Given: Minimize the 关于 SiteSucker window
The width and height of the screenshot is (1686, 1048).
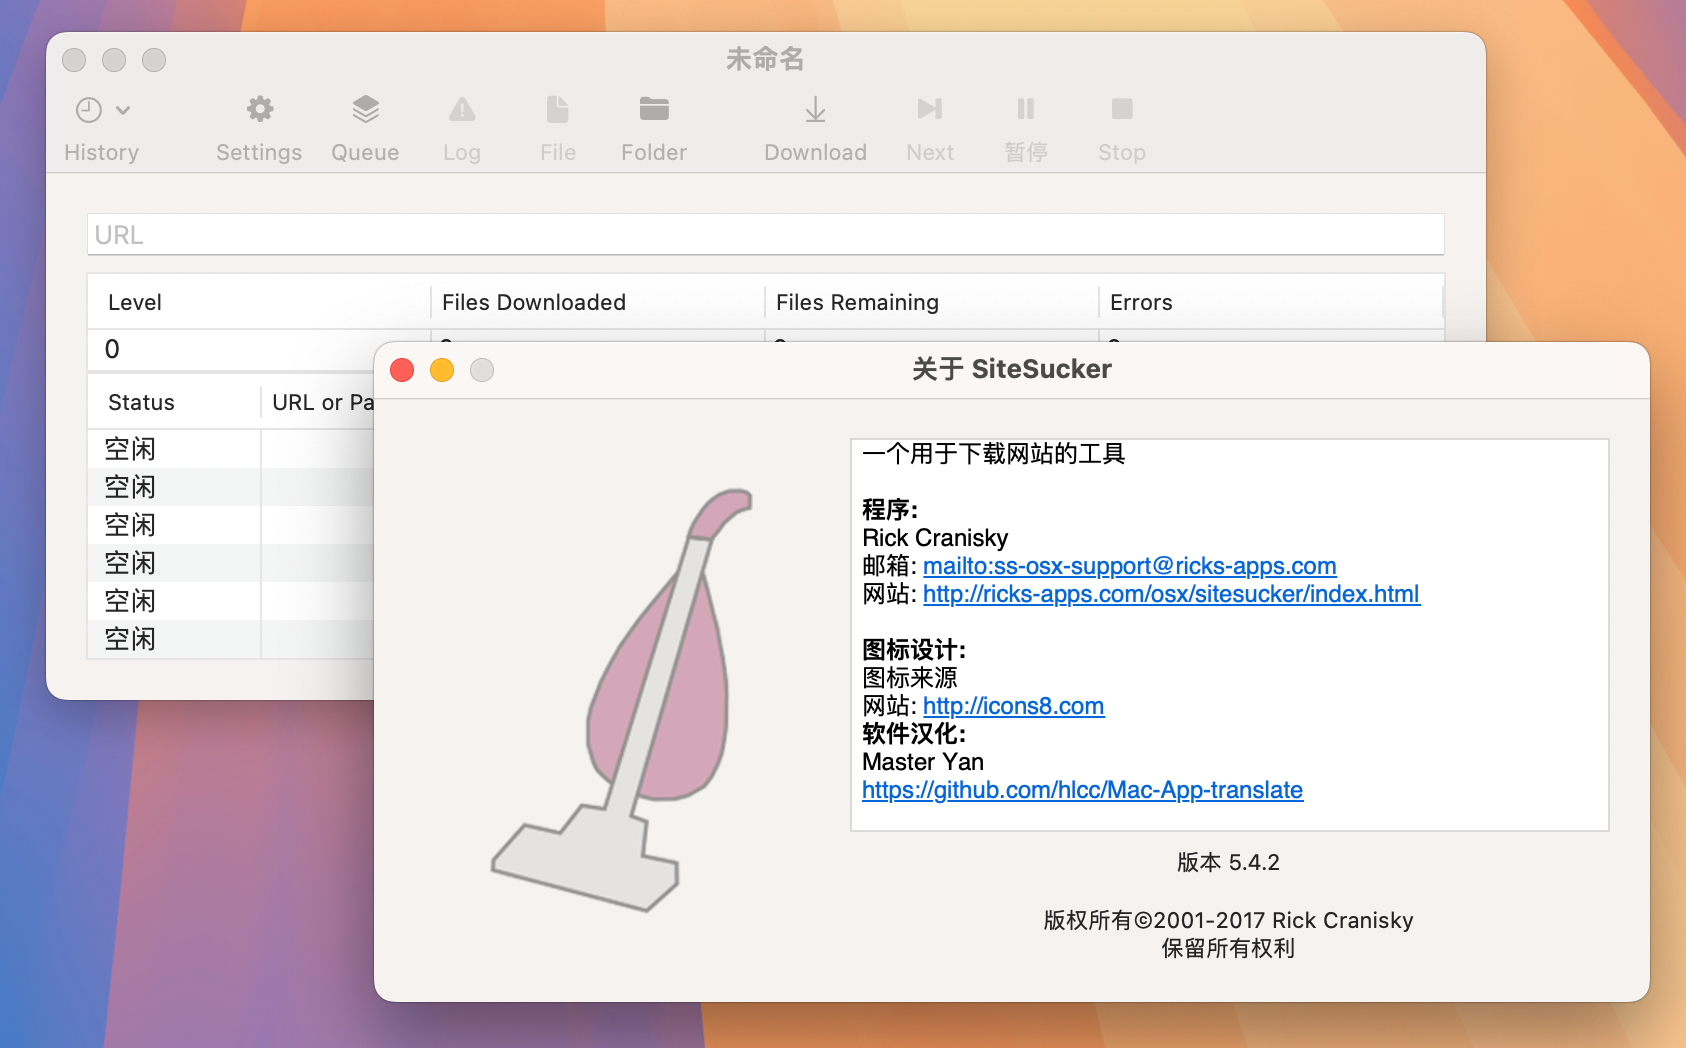Looking at the screenshot, I should pos(442,370).
